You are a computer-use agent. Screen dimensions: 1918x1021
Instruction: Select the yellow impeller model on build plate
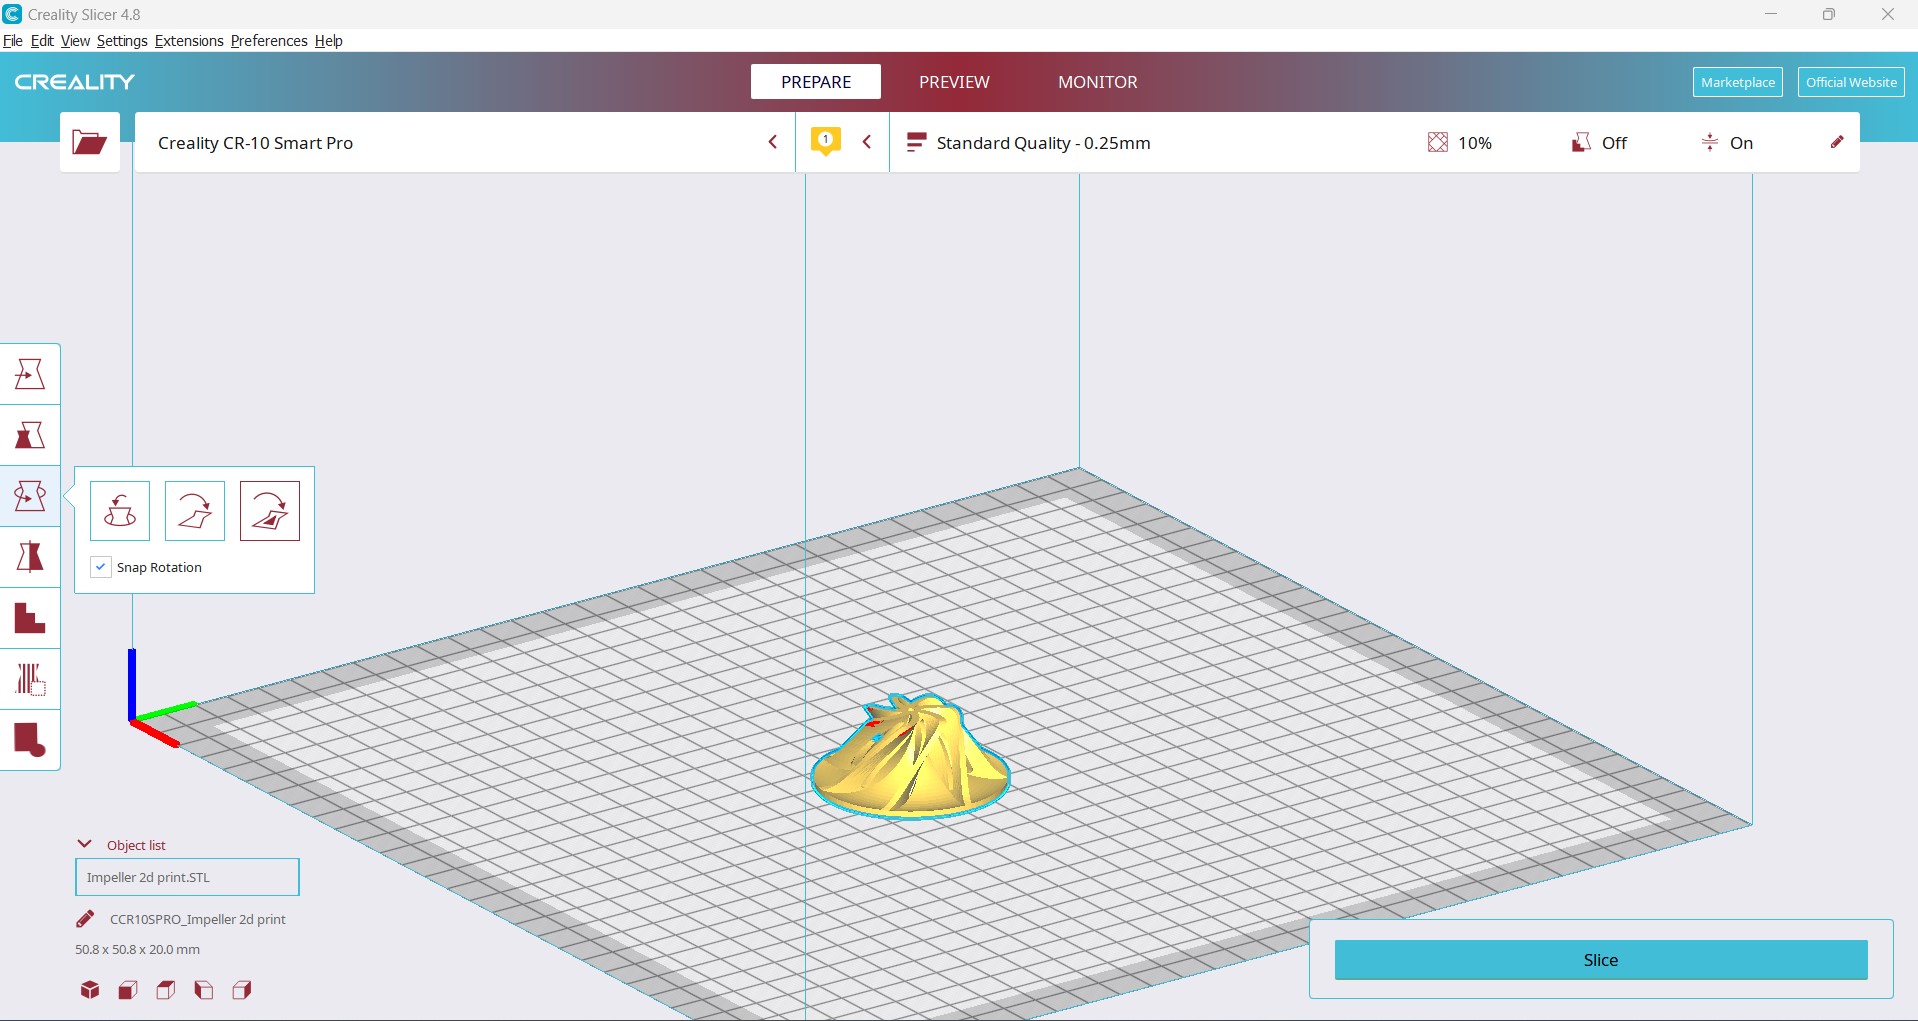click(910, 760)
